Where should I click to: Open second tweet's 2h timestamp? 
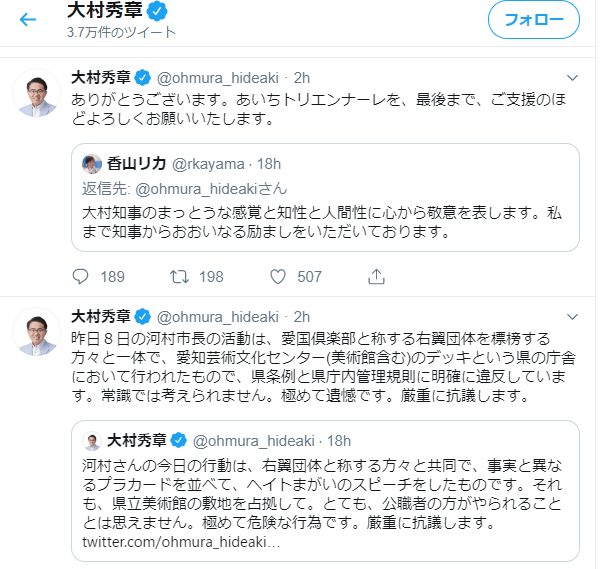[301, 316]
